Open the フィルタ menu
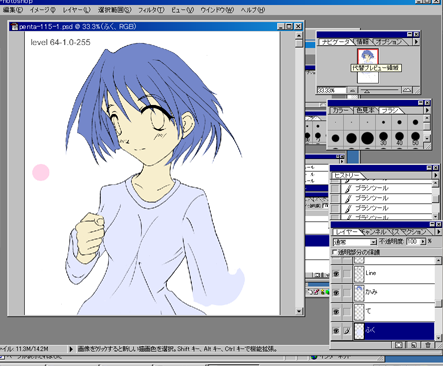This screenshot has height=366, width=443. pos(151,10)
